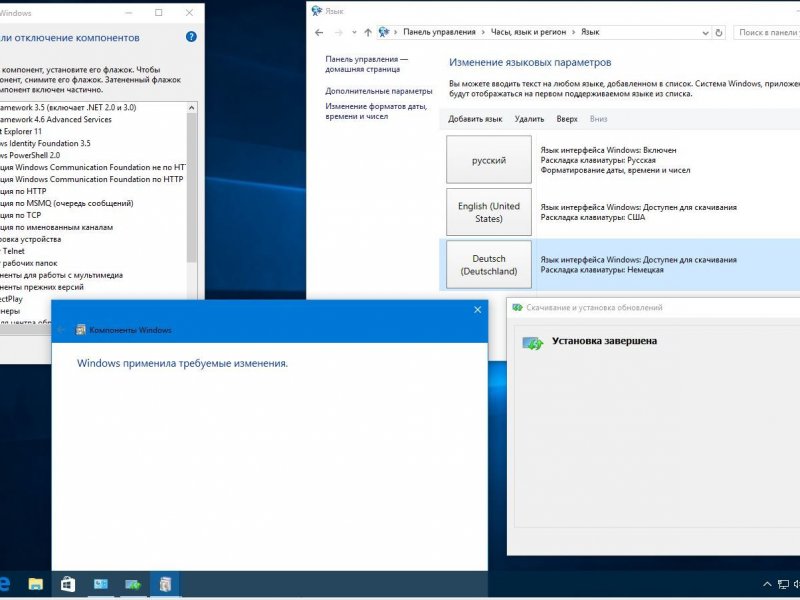
Task: Select the English (United States) language tile
Action: pyautogui.click(x=489, y=212)
